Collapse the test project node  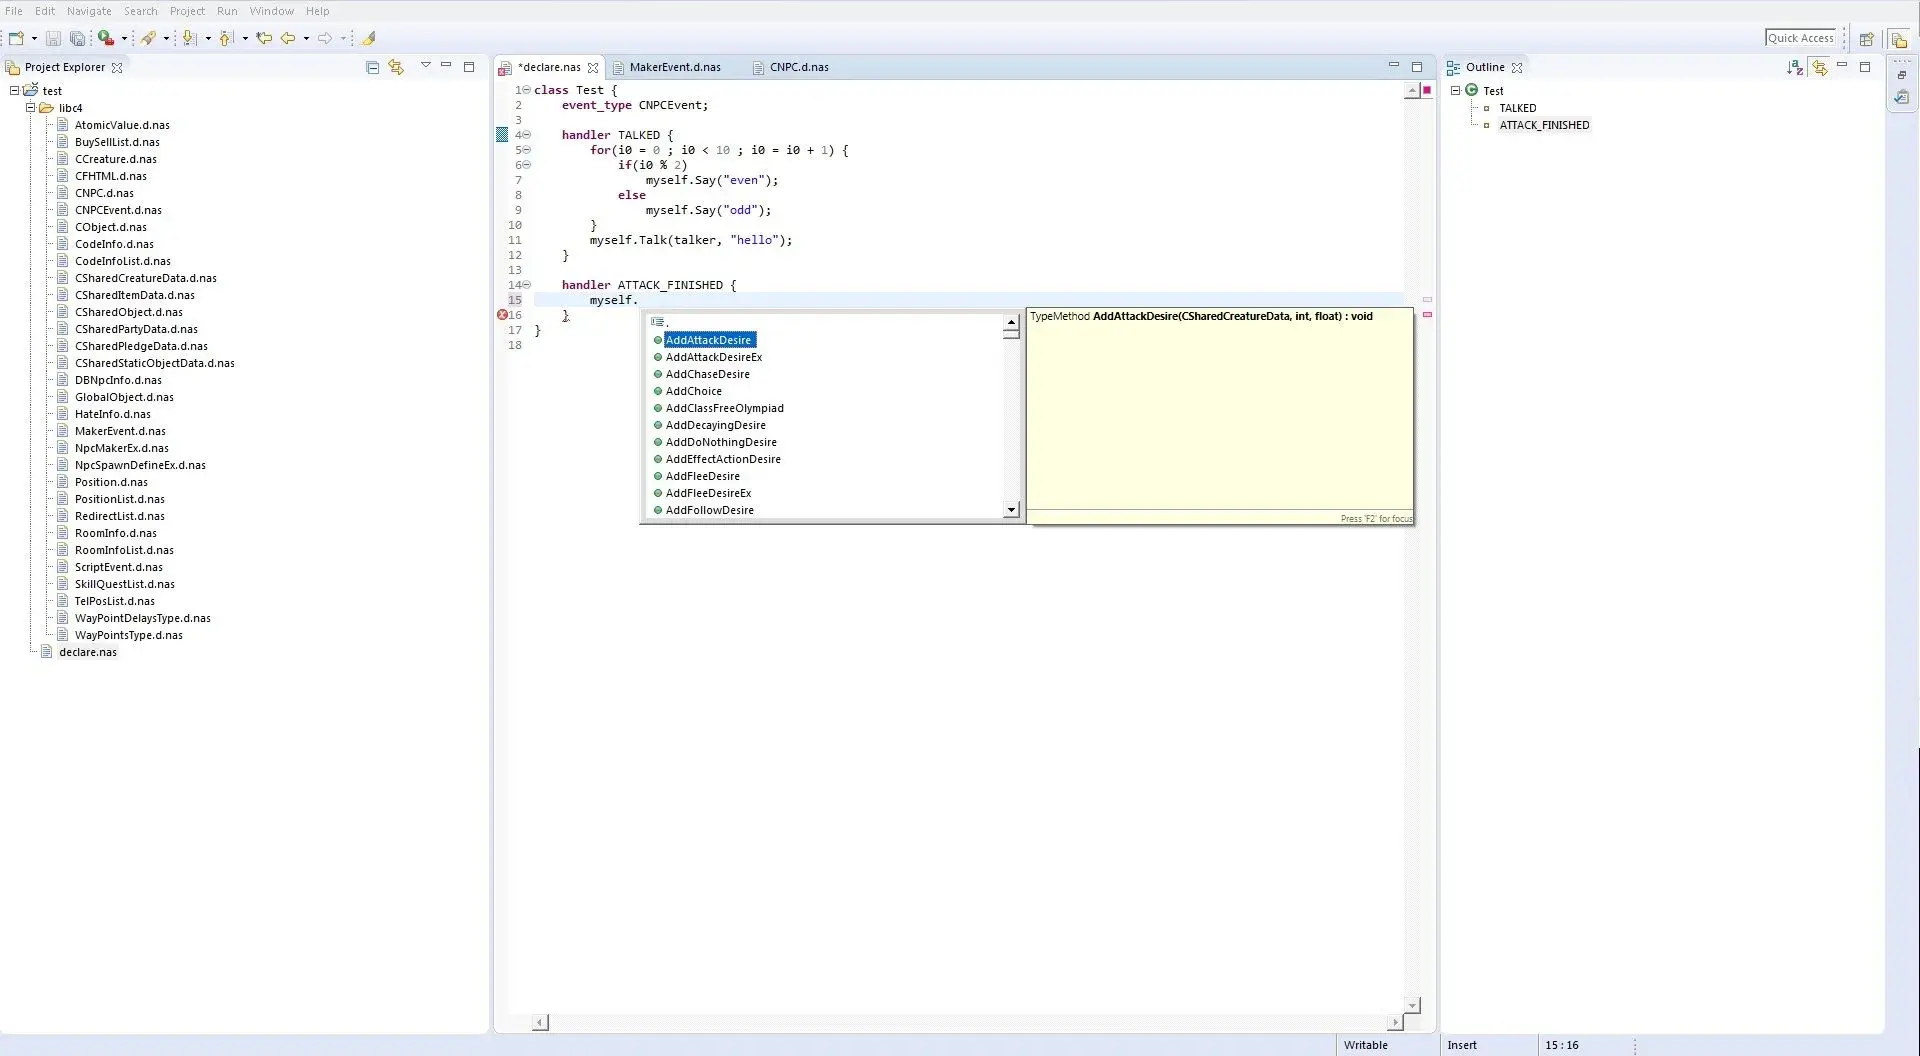pos(14,90)
